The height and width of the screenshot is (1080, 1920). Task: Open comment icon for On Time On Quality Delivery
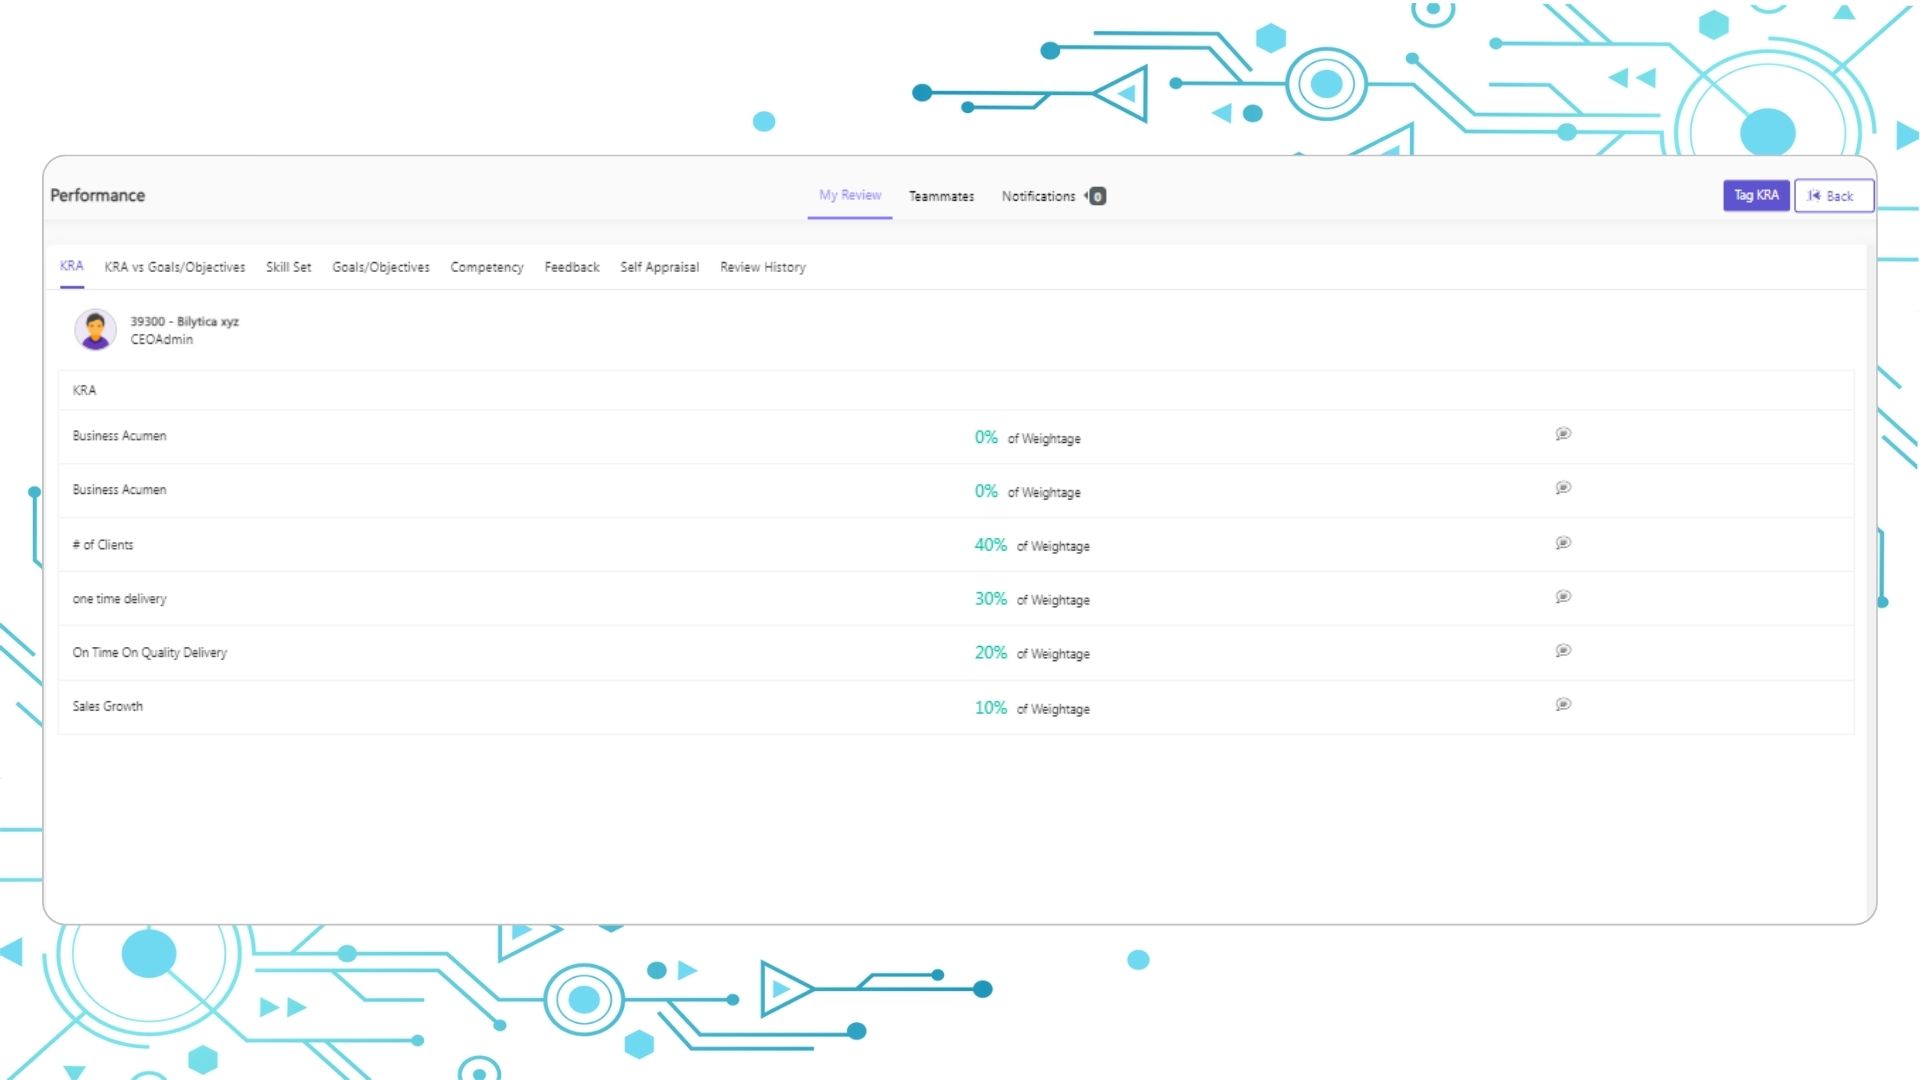point(1563,651)
